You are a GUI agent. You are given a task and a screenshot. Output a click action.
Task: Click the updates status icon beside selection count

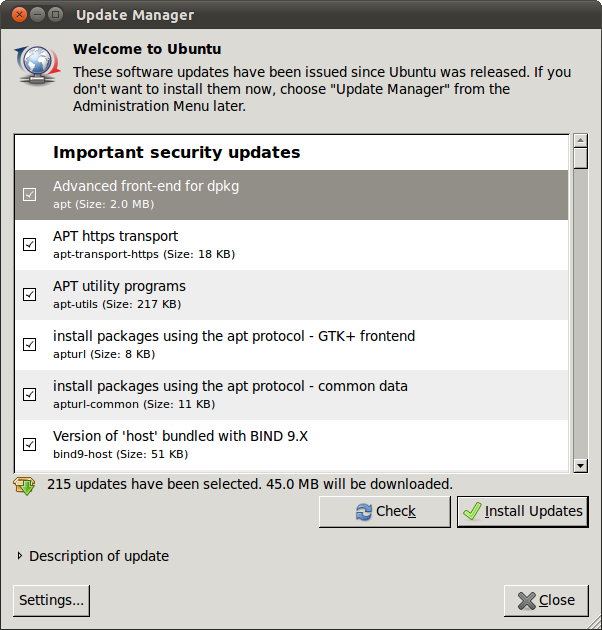[24, 485]
